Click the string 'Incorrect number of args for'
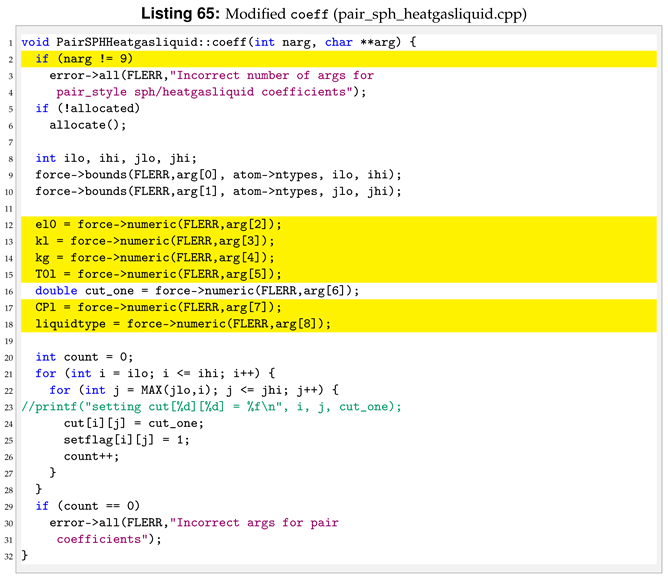Viewport: 668px width, 580px height. point(275,75)
